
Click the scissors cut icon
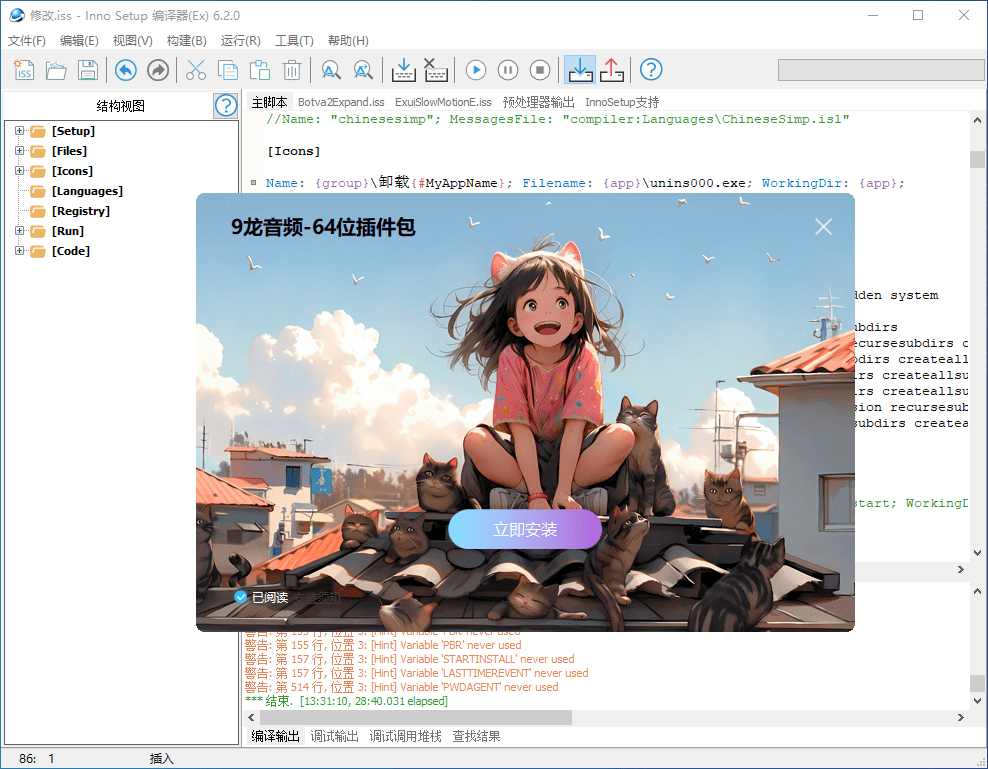[x=196, y=70]
